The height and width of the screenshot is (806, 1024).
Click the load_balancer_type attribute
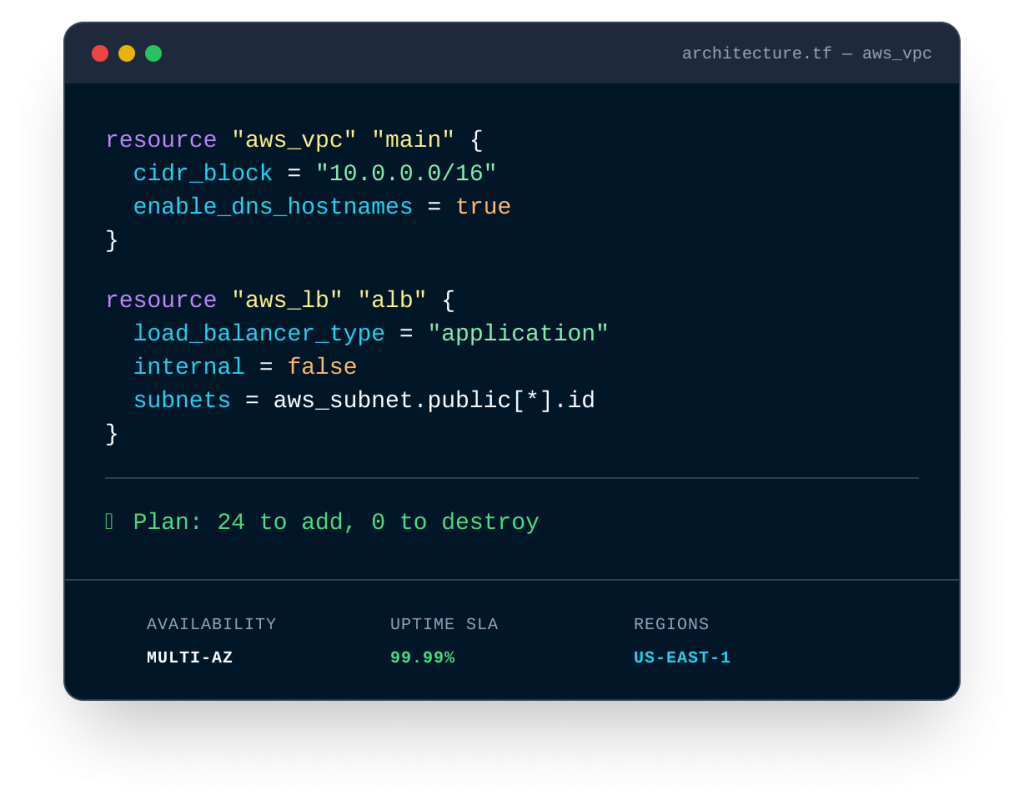259,333
